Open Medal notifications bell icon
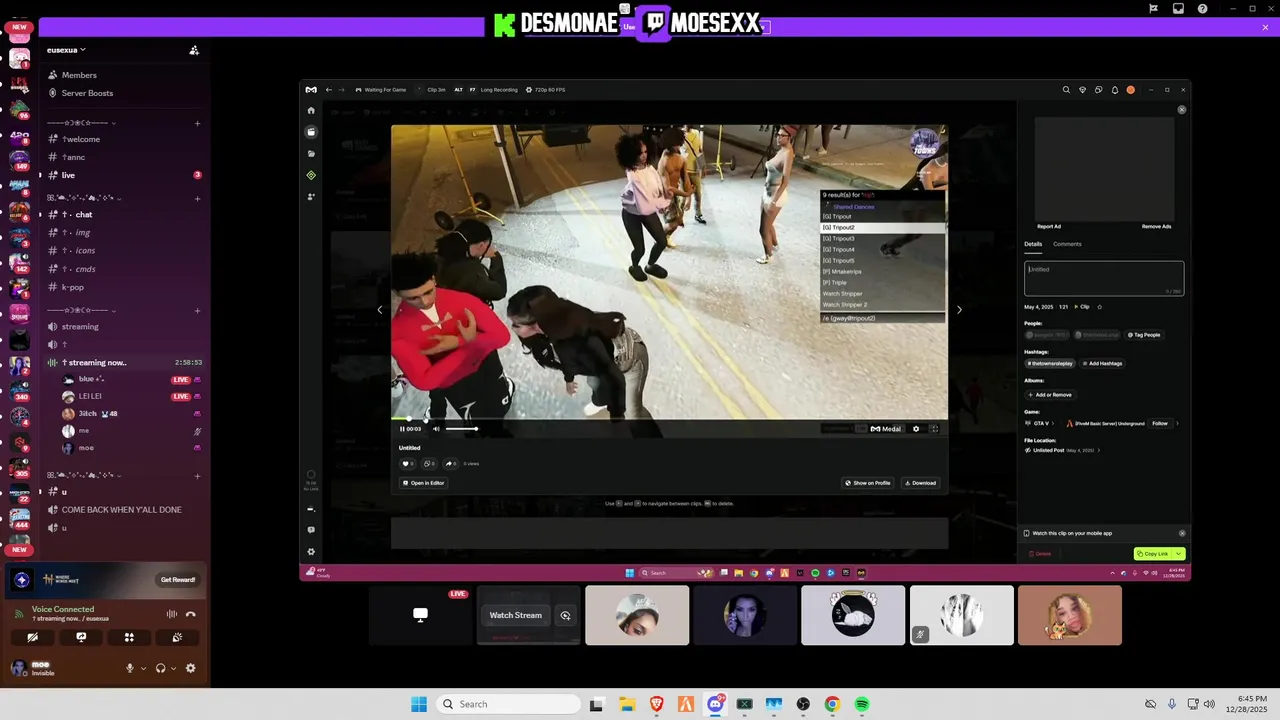 point(1115,90)
